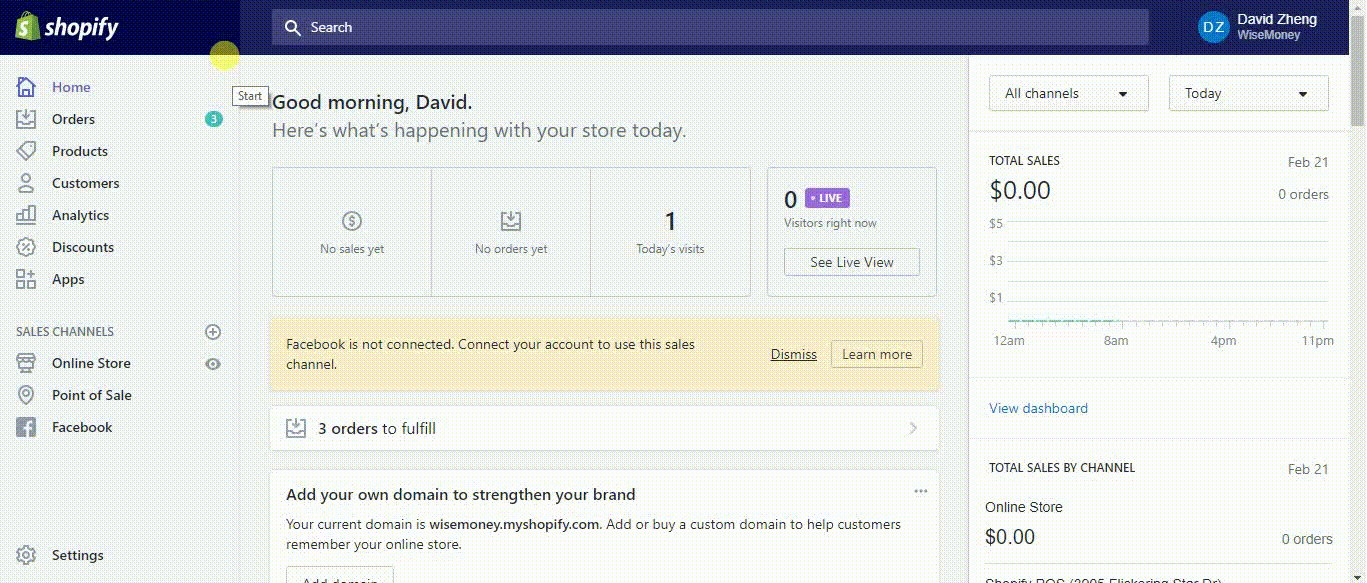Open Customers in sidebar
1367x583 pixels.
coord(85,183)
